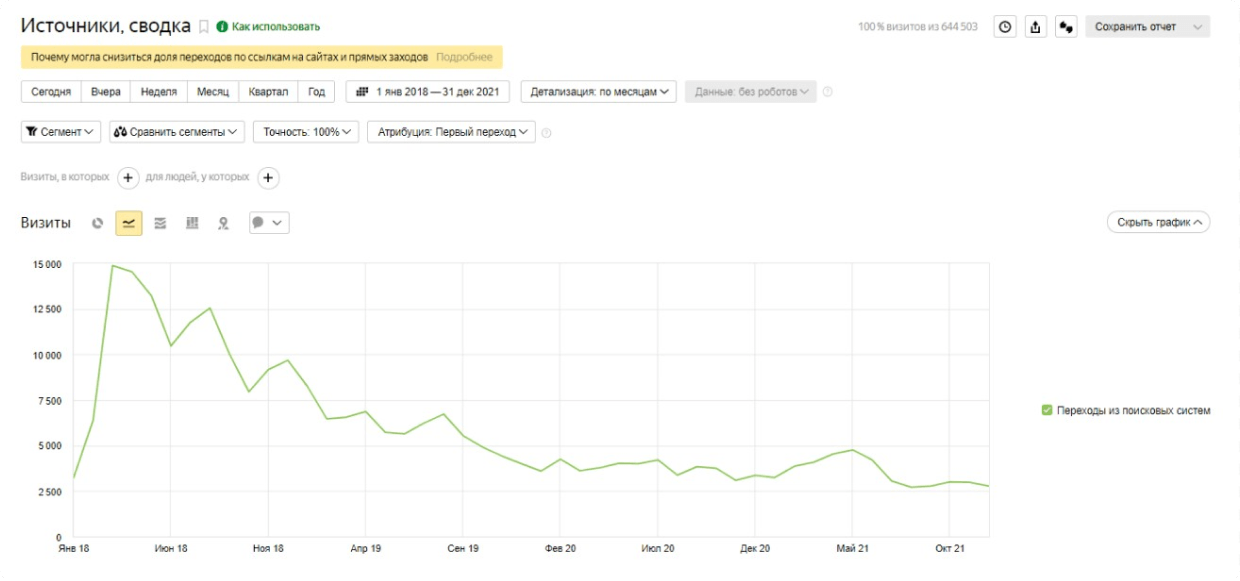Collapse chart with 'Скрыть график'
Screen dimensions: 1240x581
coord(1158,222)
